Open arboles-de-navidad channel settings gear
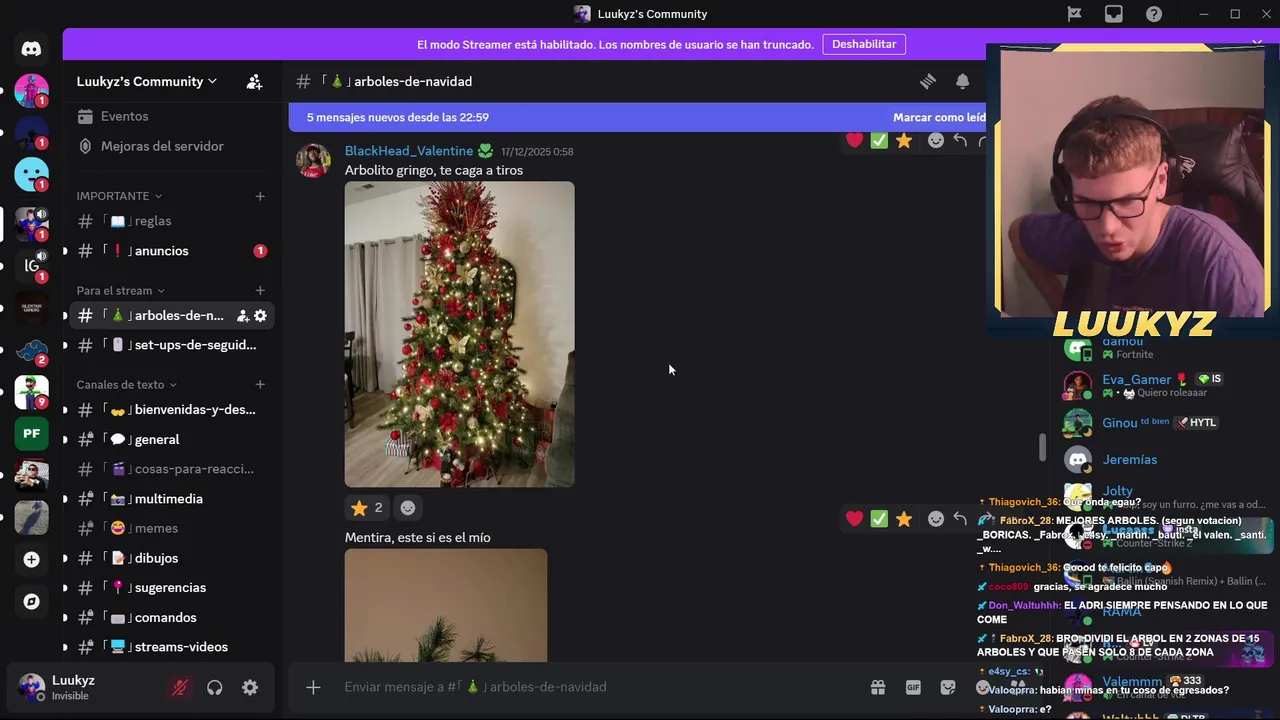Viewport: 1280px width, 720px height. pyautogui.click(x=260, y=316)
